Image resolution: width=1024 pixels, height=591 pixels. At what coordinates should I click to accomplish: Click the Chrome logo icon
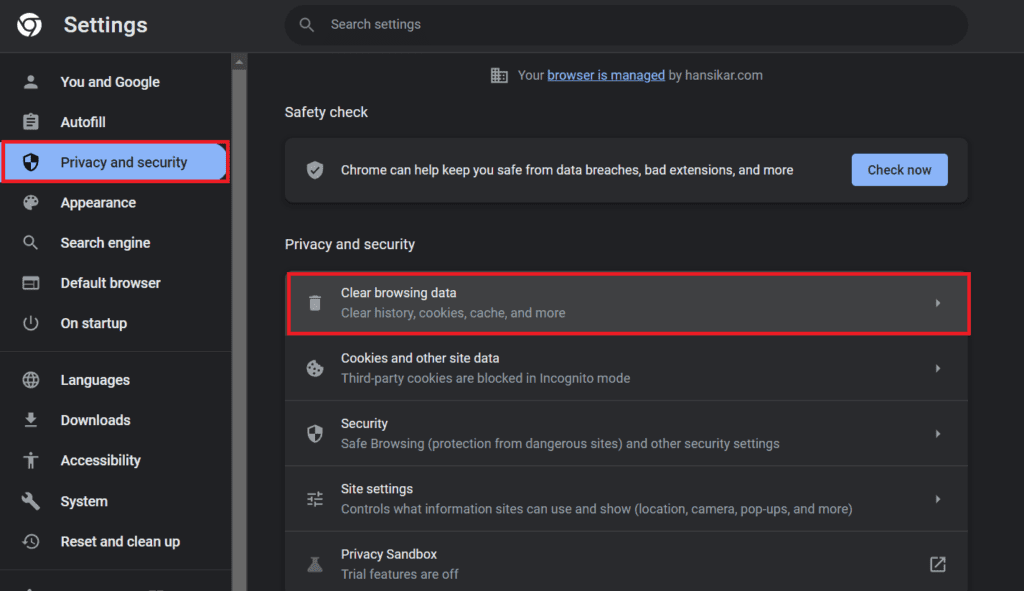pyautogui.click(x=30, y=25)
